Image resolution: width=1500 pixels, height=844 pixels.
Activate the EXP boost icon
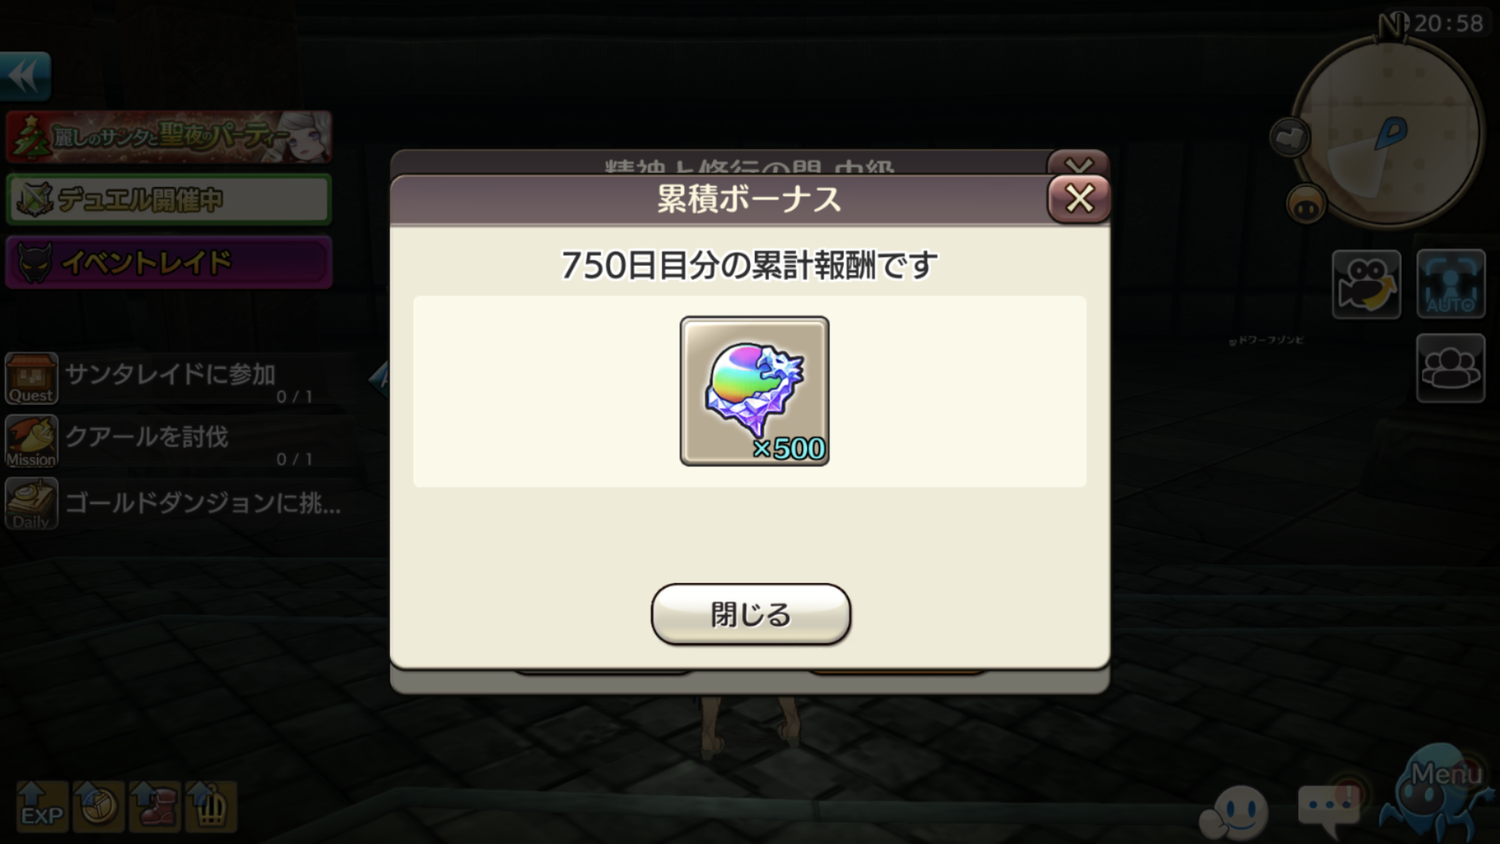point(42,806)
